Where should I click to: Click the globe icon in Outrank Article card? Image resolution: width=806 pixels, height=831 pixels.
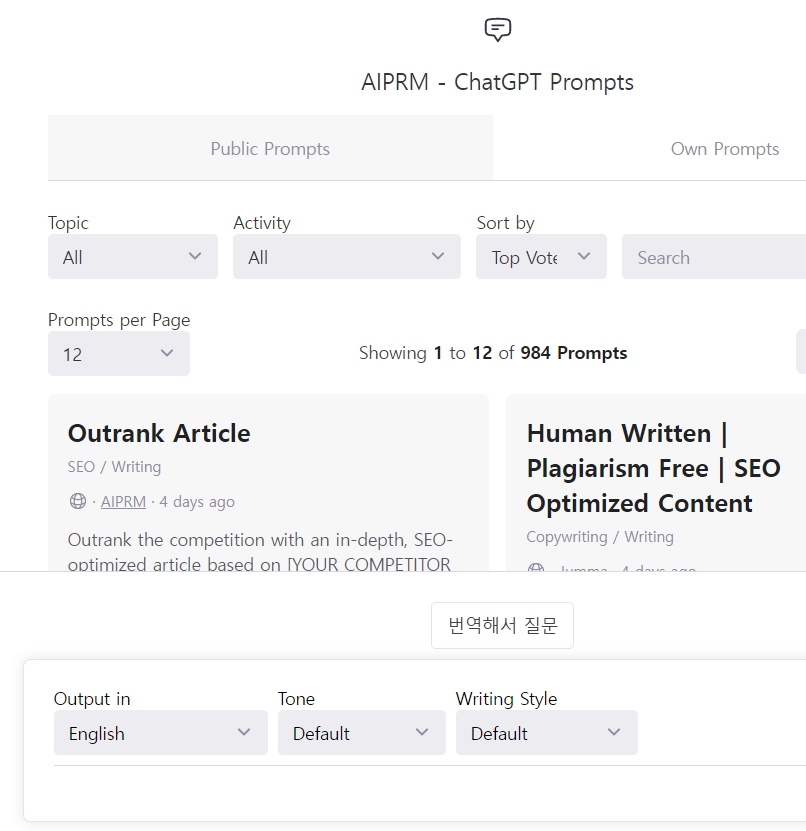(78, 501)
